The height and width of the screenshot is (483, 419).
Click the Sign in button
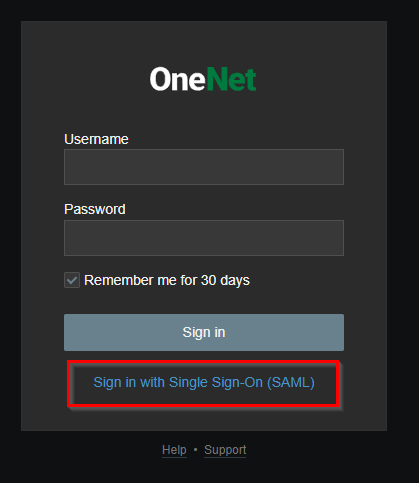pos(204,332)
